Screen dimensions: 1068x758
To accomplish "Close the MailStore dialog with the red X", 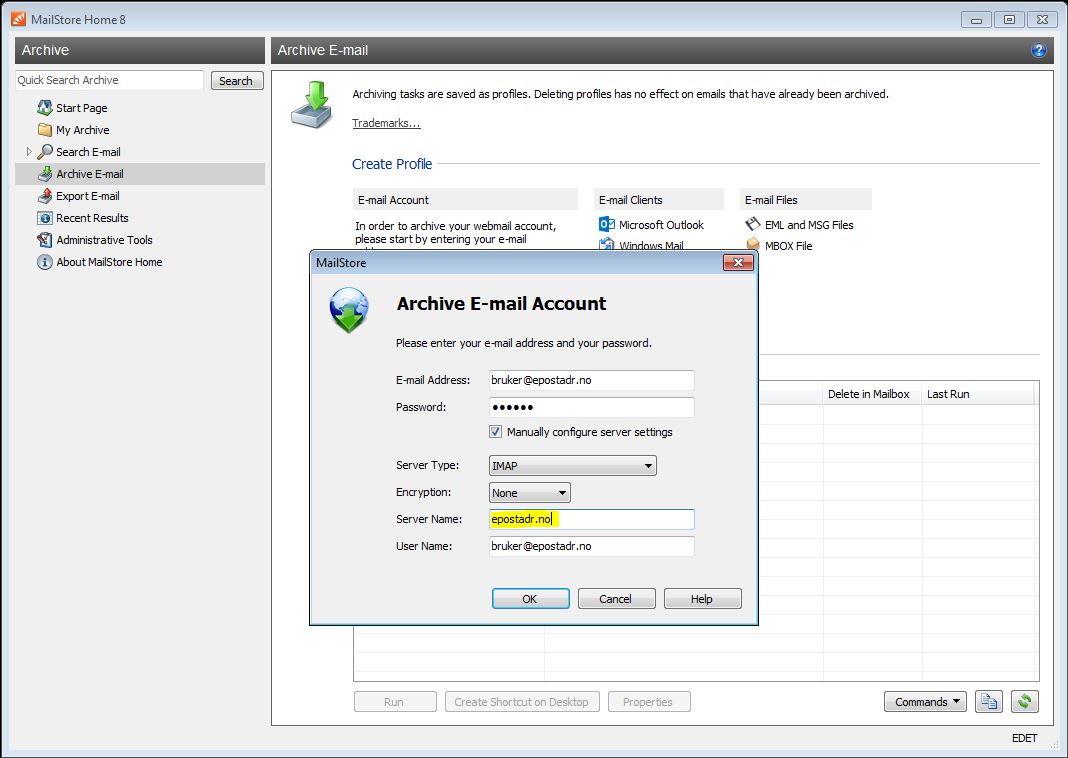I will pos(738,262).
